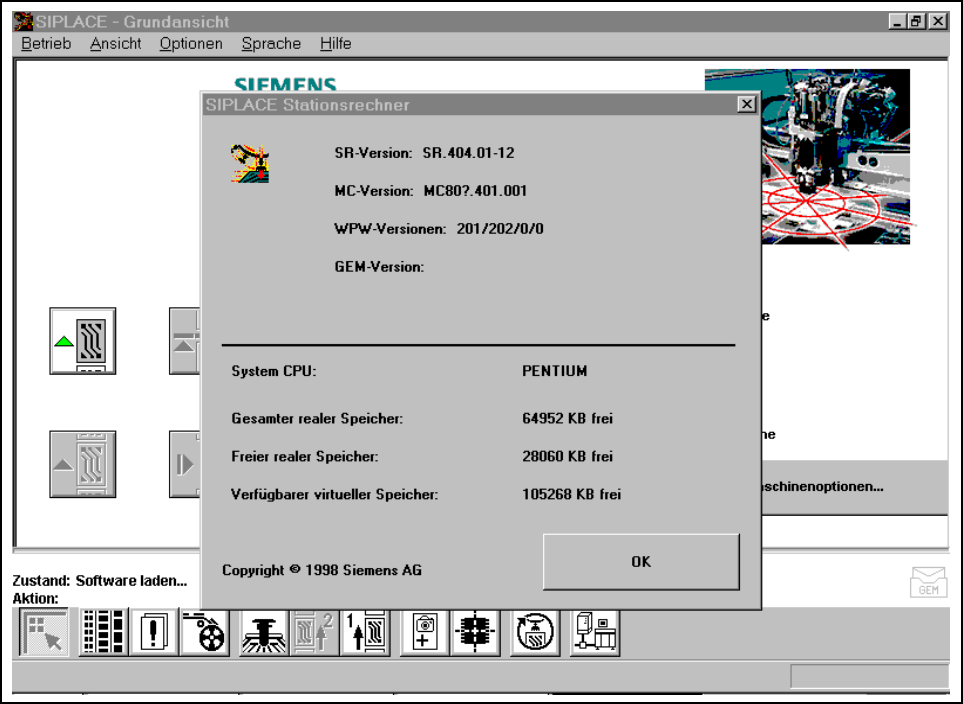The image size is (963, 704).
Task: Click the Gesamter realer Speicher label
Action: [x=317, y=418]
